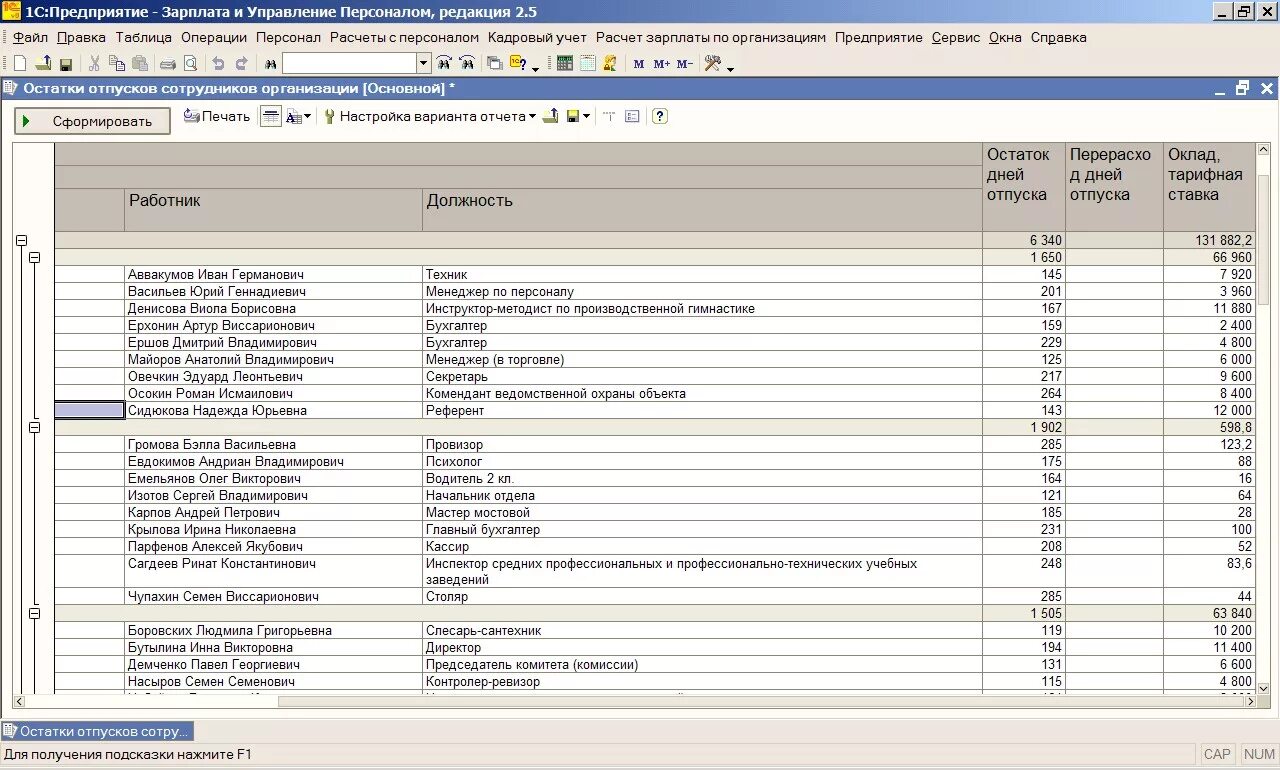1280x770 pixels.
Task: Click the Работник column header
Action: 273,210
